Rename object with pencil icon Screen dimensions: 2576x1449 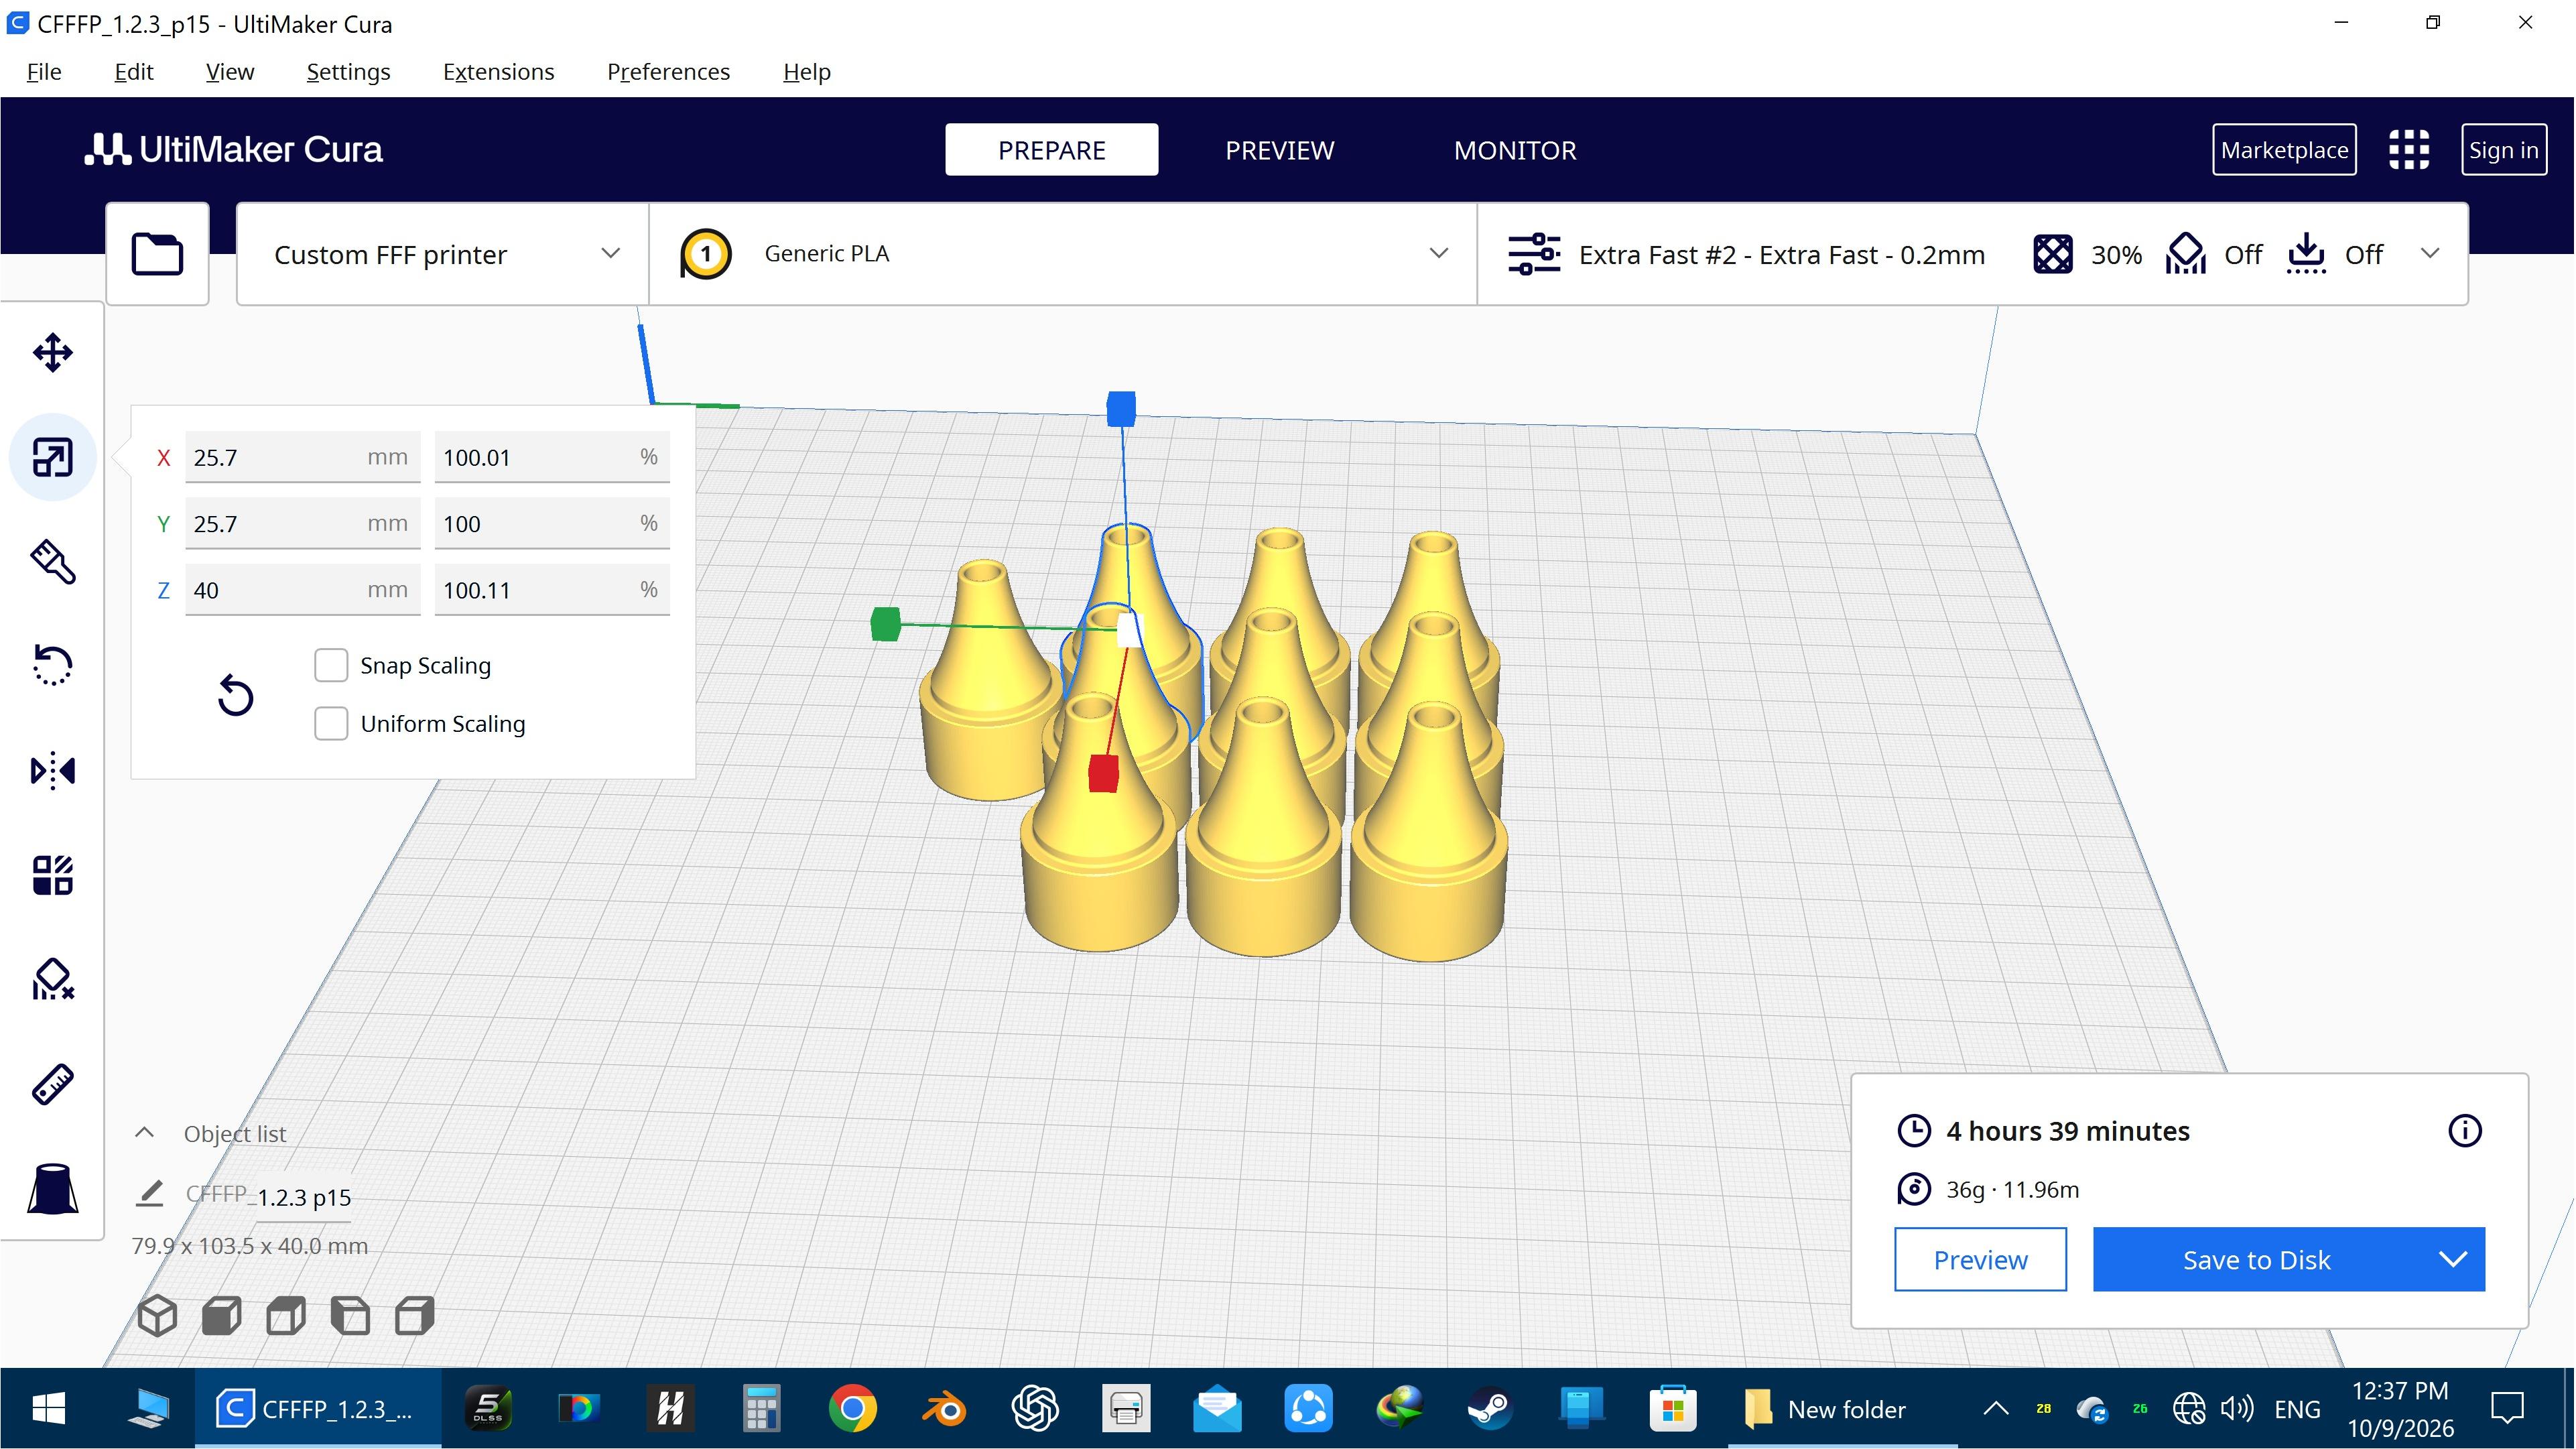click(x=150, y=1194)
